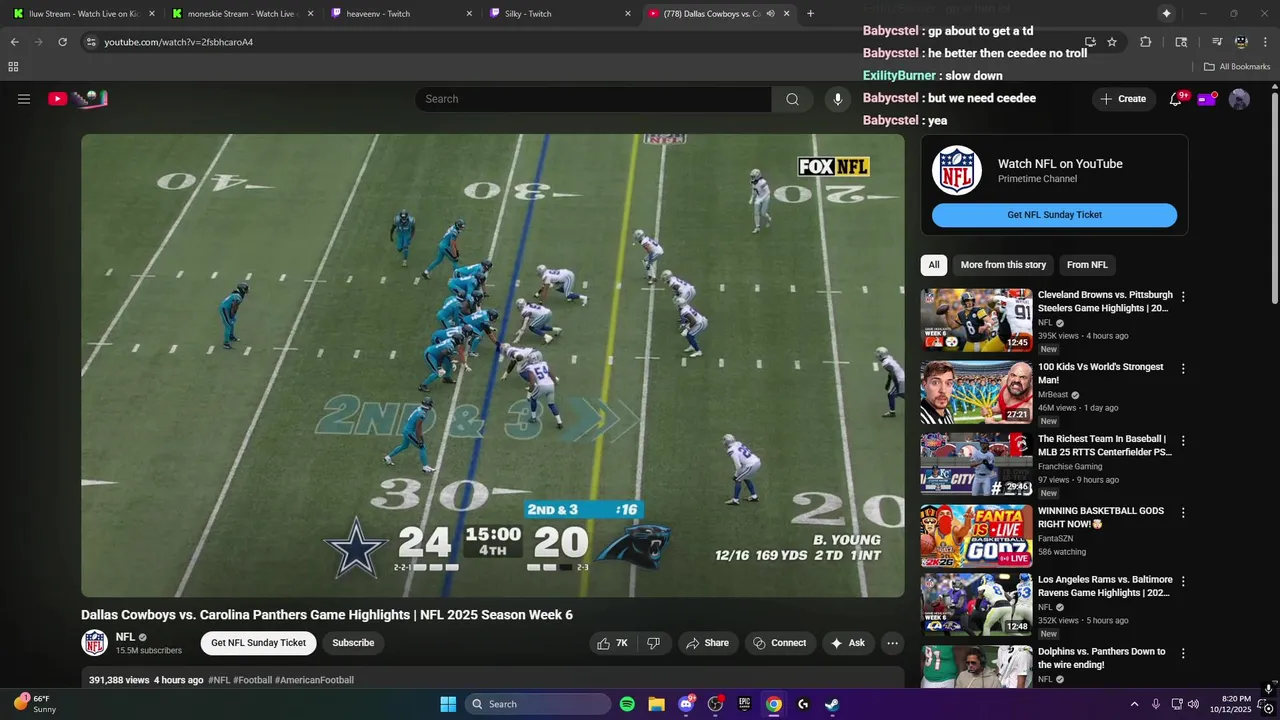Screen dimensions: 1280x720
Task: Open the YouTube account avatar menu
Action: click(1239, 99)
